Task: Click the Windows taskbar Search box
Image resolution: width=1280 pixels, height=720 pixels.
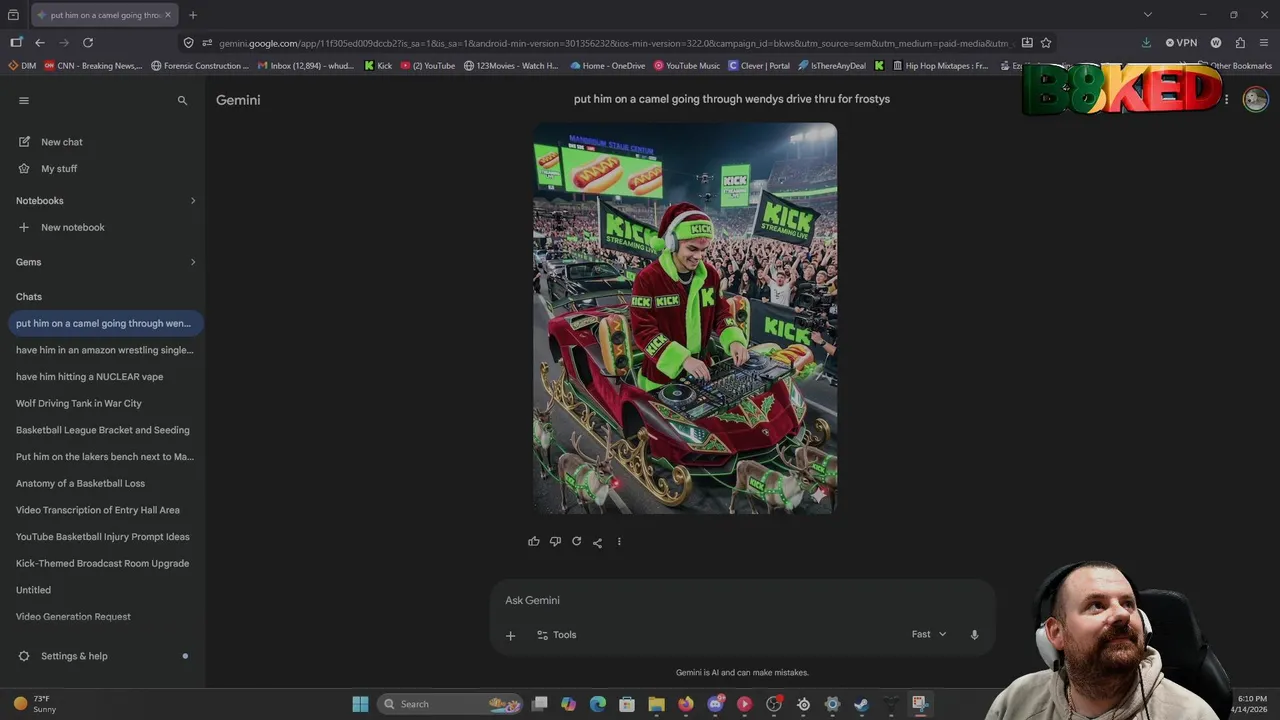Action: pyautogui.click(x=450, y=704)
